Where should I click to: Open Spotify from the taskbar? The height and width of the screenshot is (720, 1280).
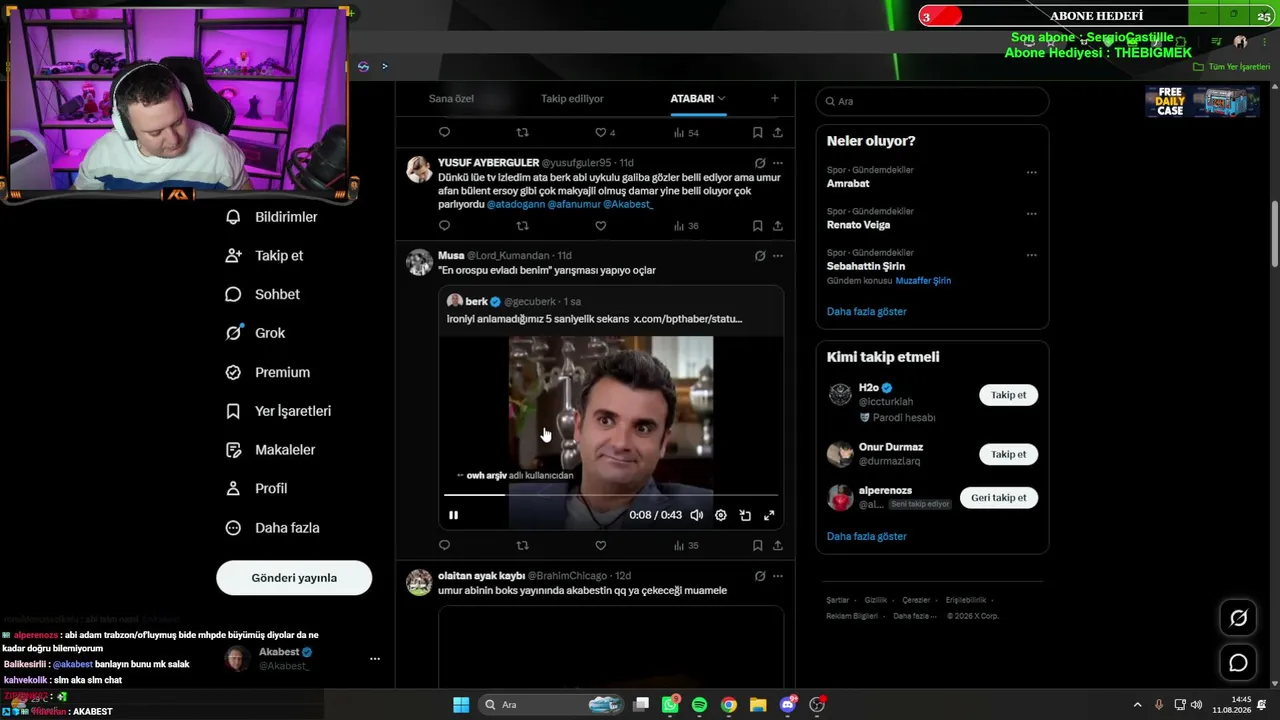click(x=699, y=705)
